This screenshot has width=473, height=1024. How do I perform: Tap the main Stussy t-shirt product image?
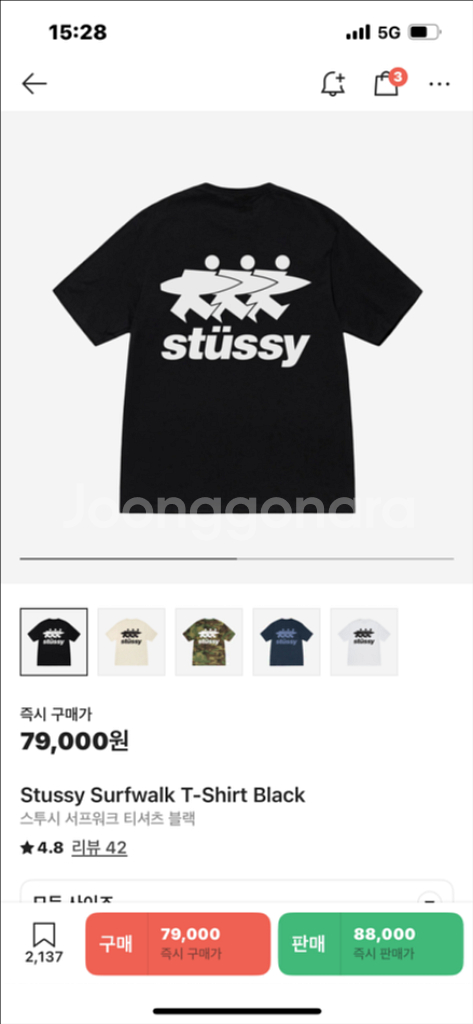[x=236, y=346]
